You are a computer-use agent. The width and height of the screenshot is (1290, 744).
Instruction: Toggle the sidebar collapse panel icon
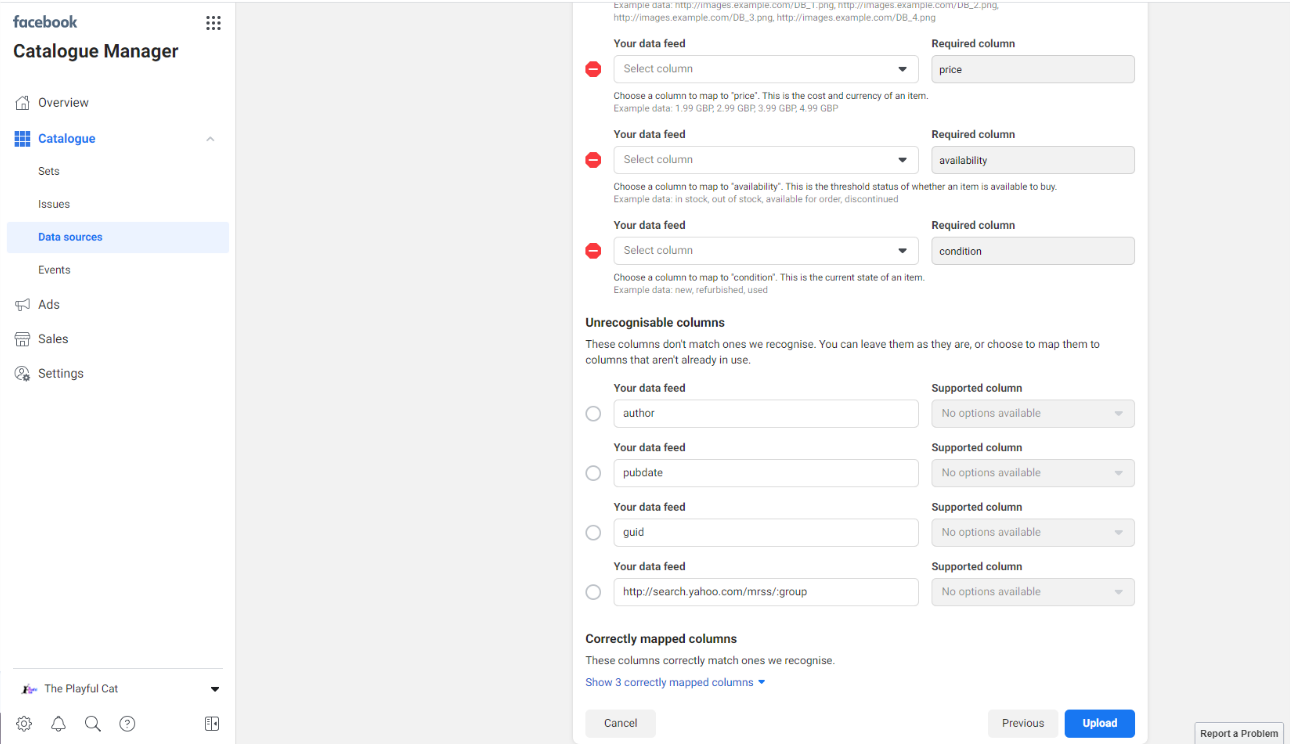212,724
